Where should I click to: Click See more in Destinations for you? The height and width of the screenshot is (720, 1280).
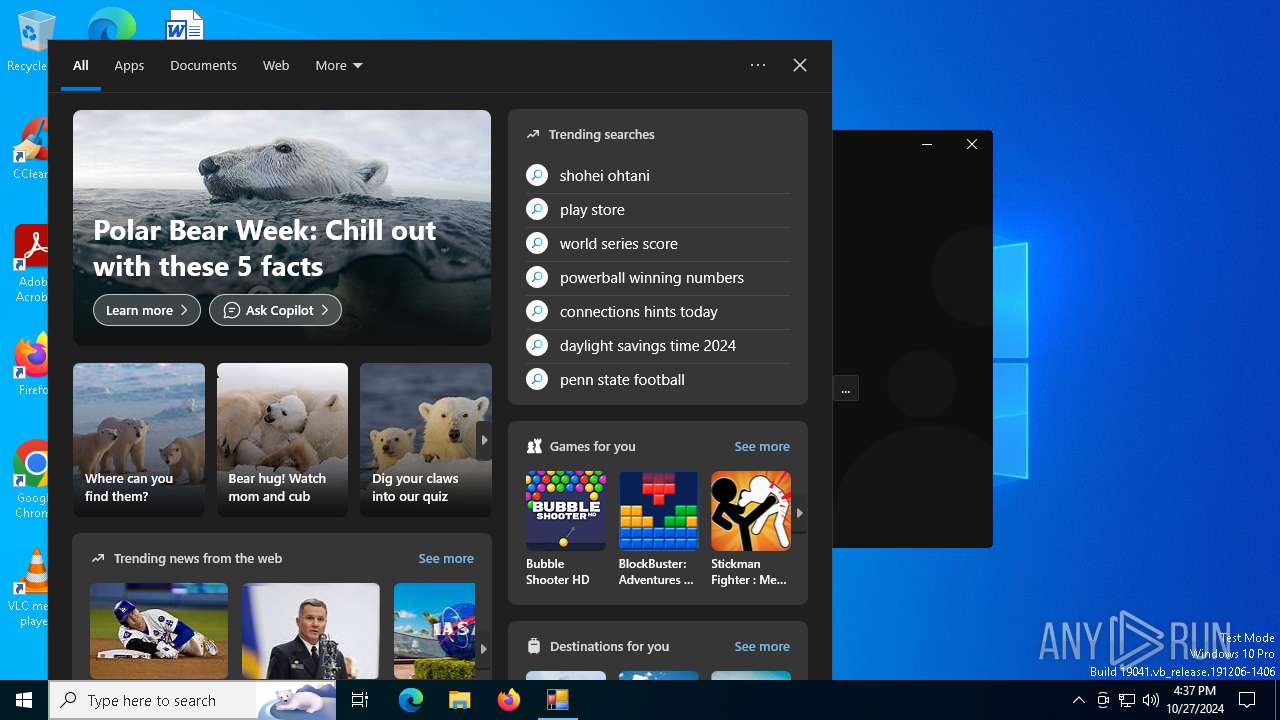tap(762, 647)
